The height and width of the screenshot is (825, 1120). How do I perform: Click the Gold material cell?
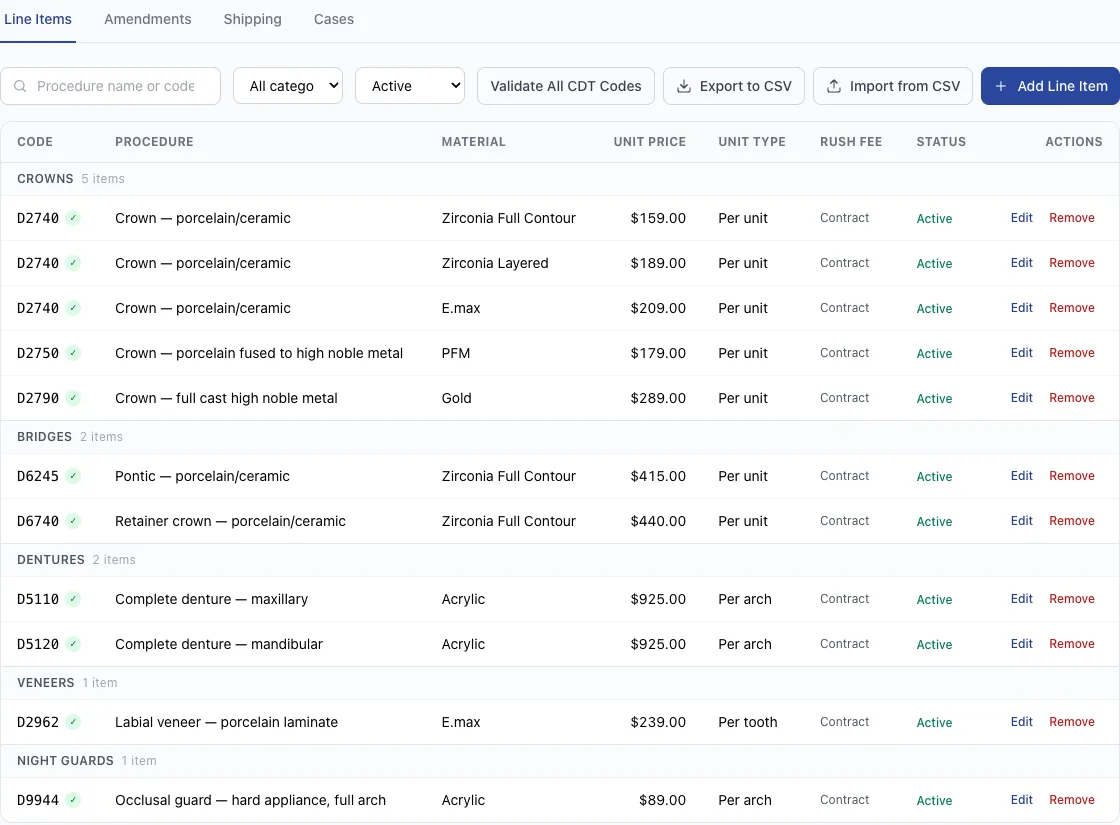(456, 398)
